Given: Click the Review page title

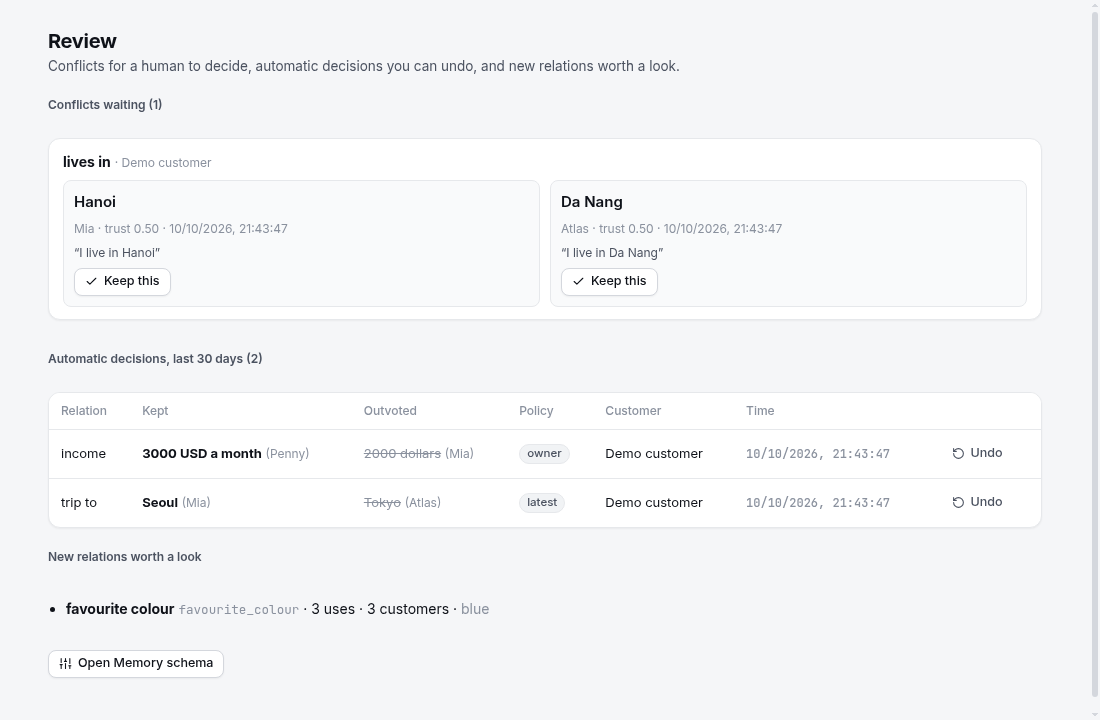Looking at the screenshot, I should [x=82, y=41].
